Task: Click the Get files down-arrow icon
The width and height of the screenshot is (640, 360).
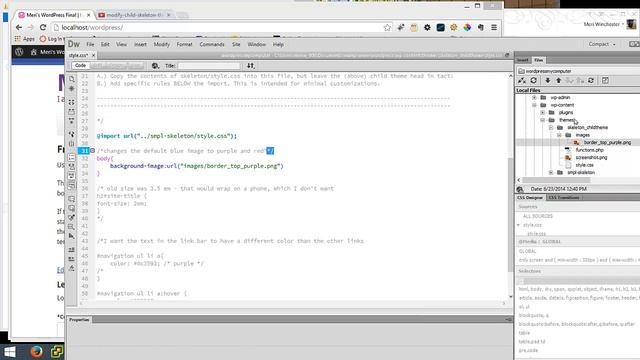Action: click(548, 80)
